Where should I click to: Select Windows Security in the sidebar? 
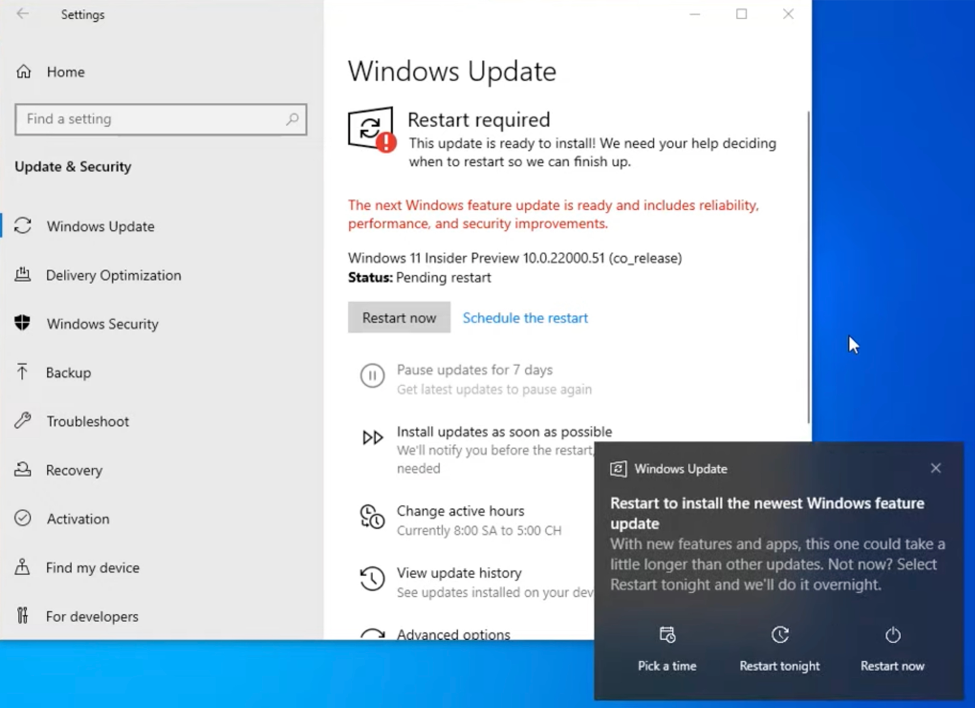[x=102, y=324]
